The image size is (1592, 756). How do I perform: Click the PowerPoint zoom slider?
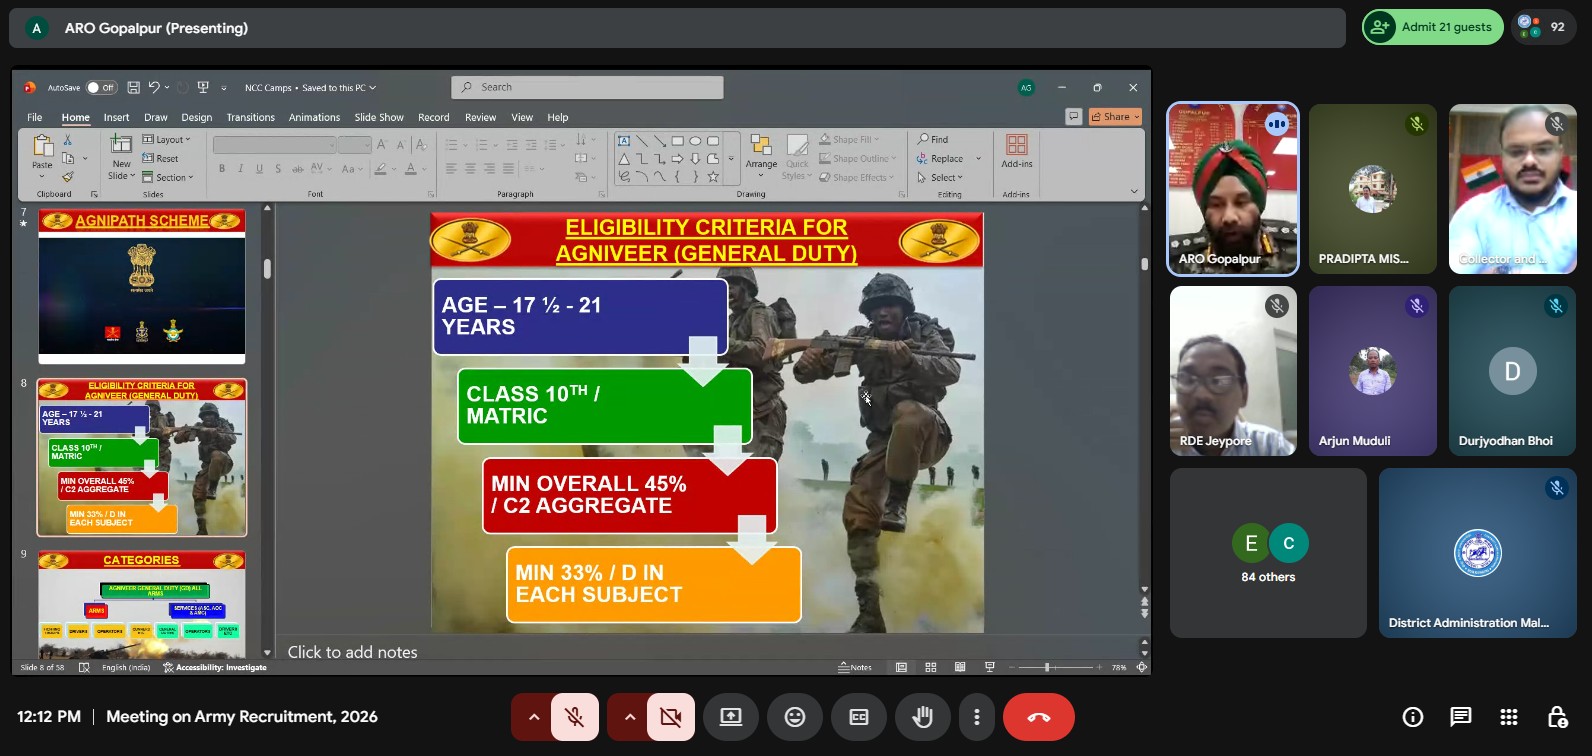(1047, 667)
